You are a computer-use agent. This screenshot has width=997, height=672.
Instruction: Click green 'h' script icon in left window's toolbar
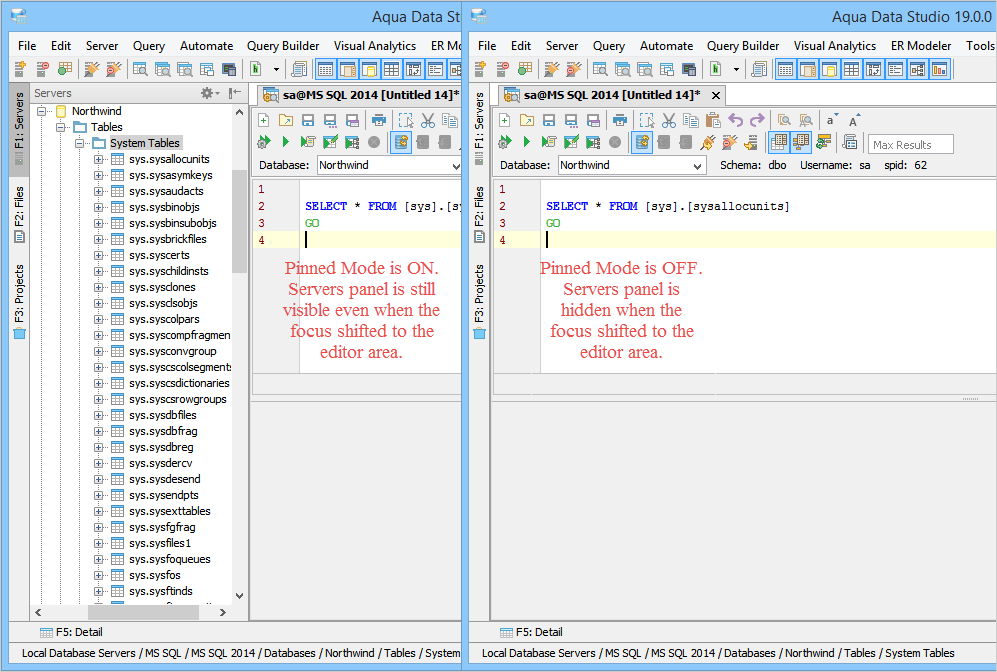256,69
